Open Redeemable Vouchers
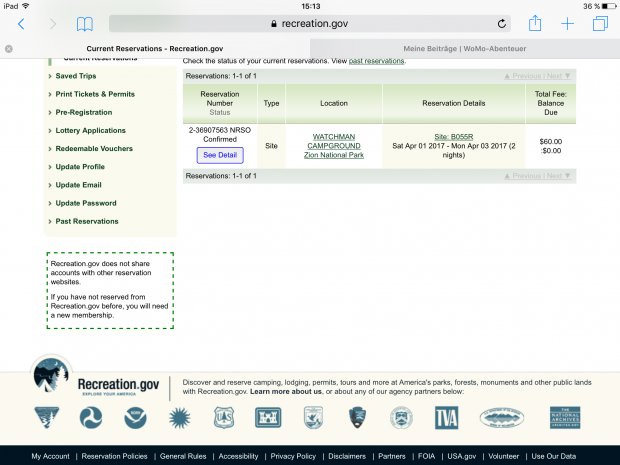 [94, 149]
